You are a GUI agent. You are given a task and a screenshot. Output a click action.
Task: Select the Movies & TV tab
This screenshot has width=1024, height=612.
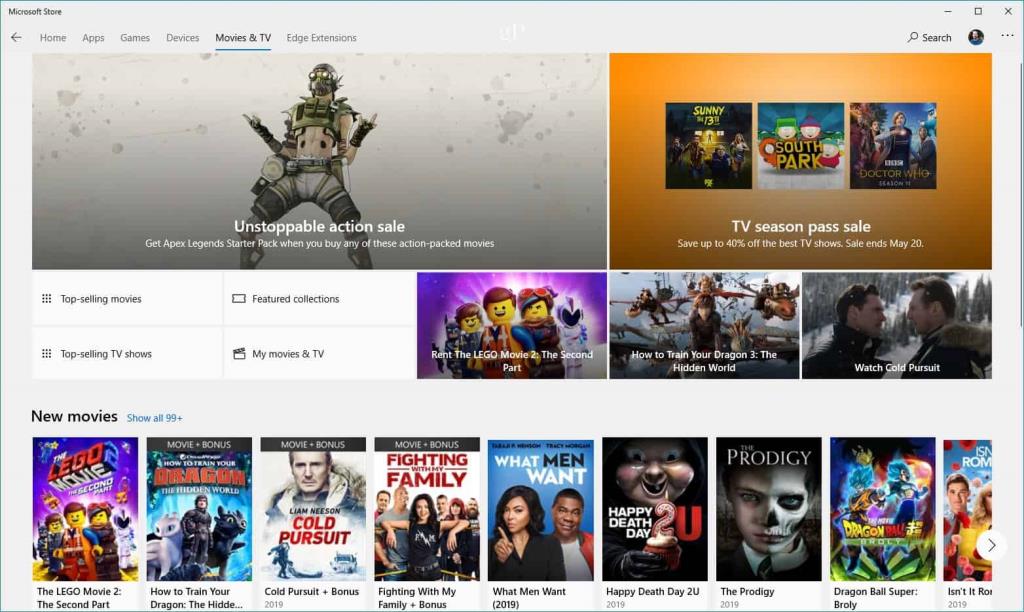[243, 38]
